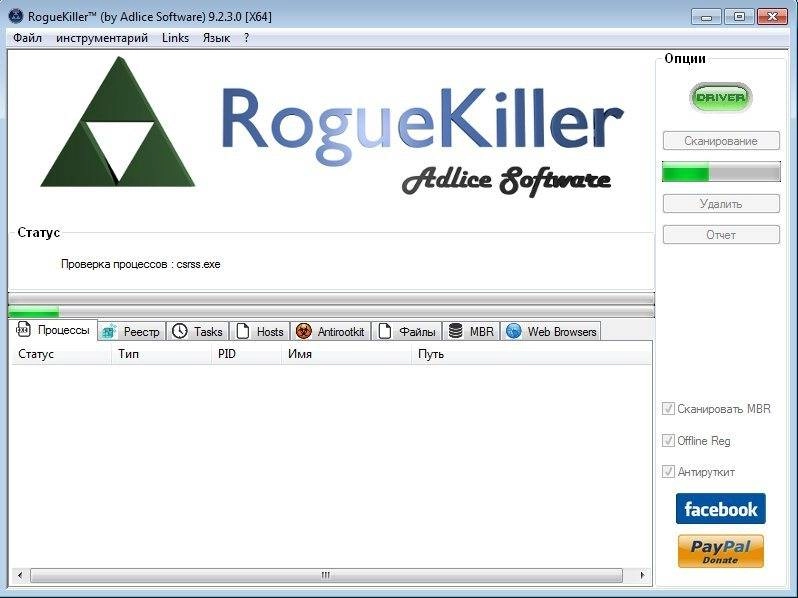
Task: Click the Процессы tab icon
Action: [x=23, y=330]
